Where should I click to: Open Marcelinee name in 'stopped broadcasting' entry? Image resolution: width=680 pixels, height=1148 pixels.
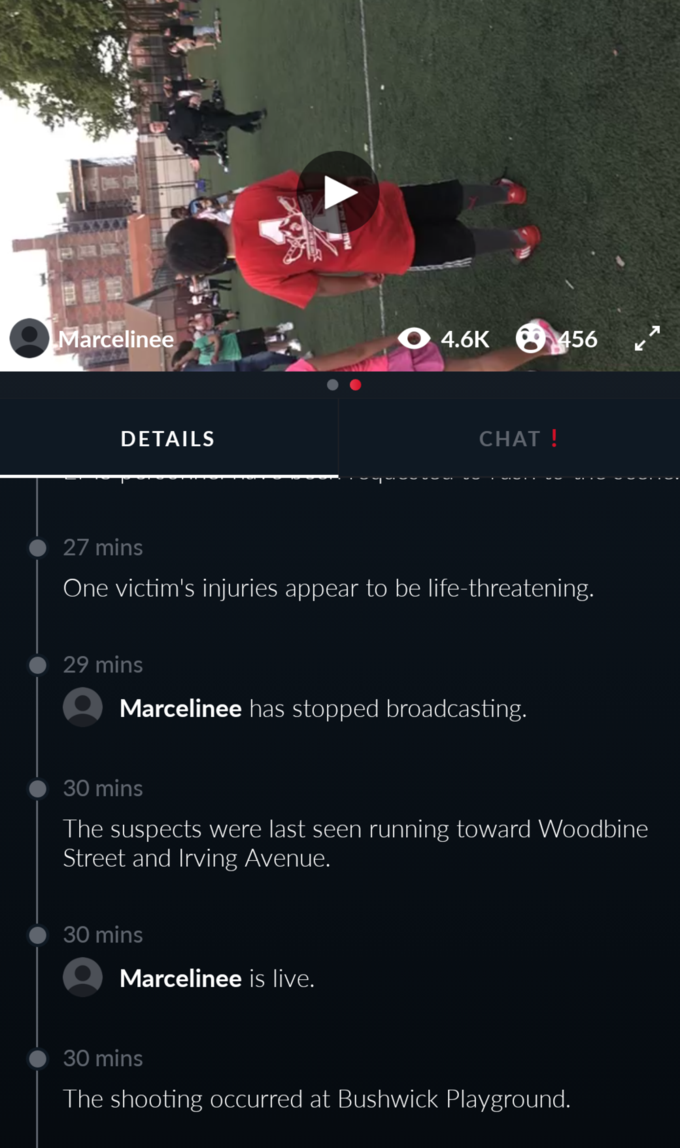pyautogui.click(x=181, y=708)
